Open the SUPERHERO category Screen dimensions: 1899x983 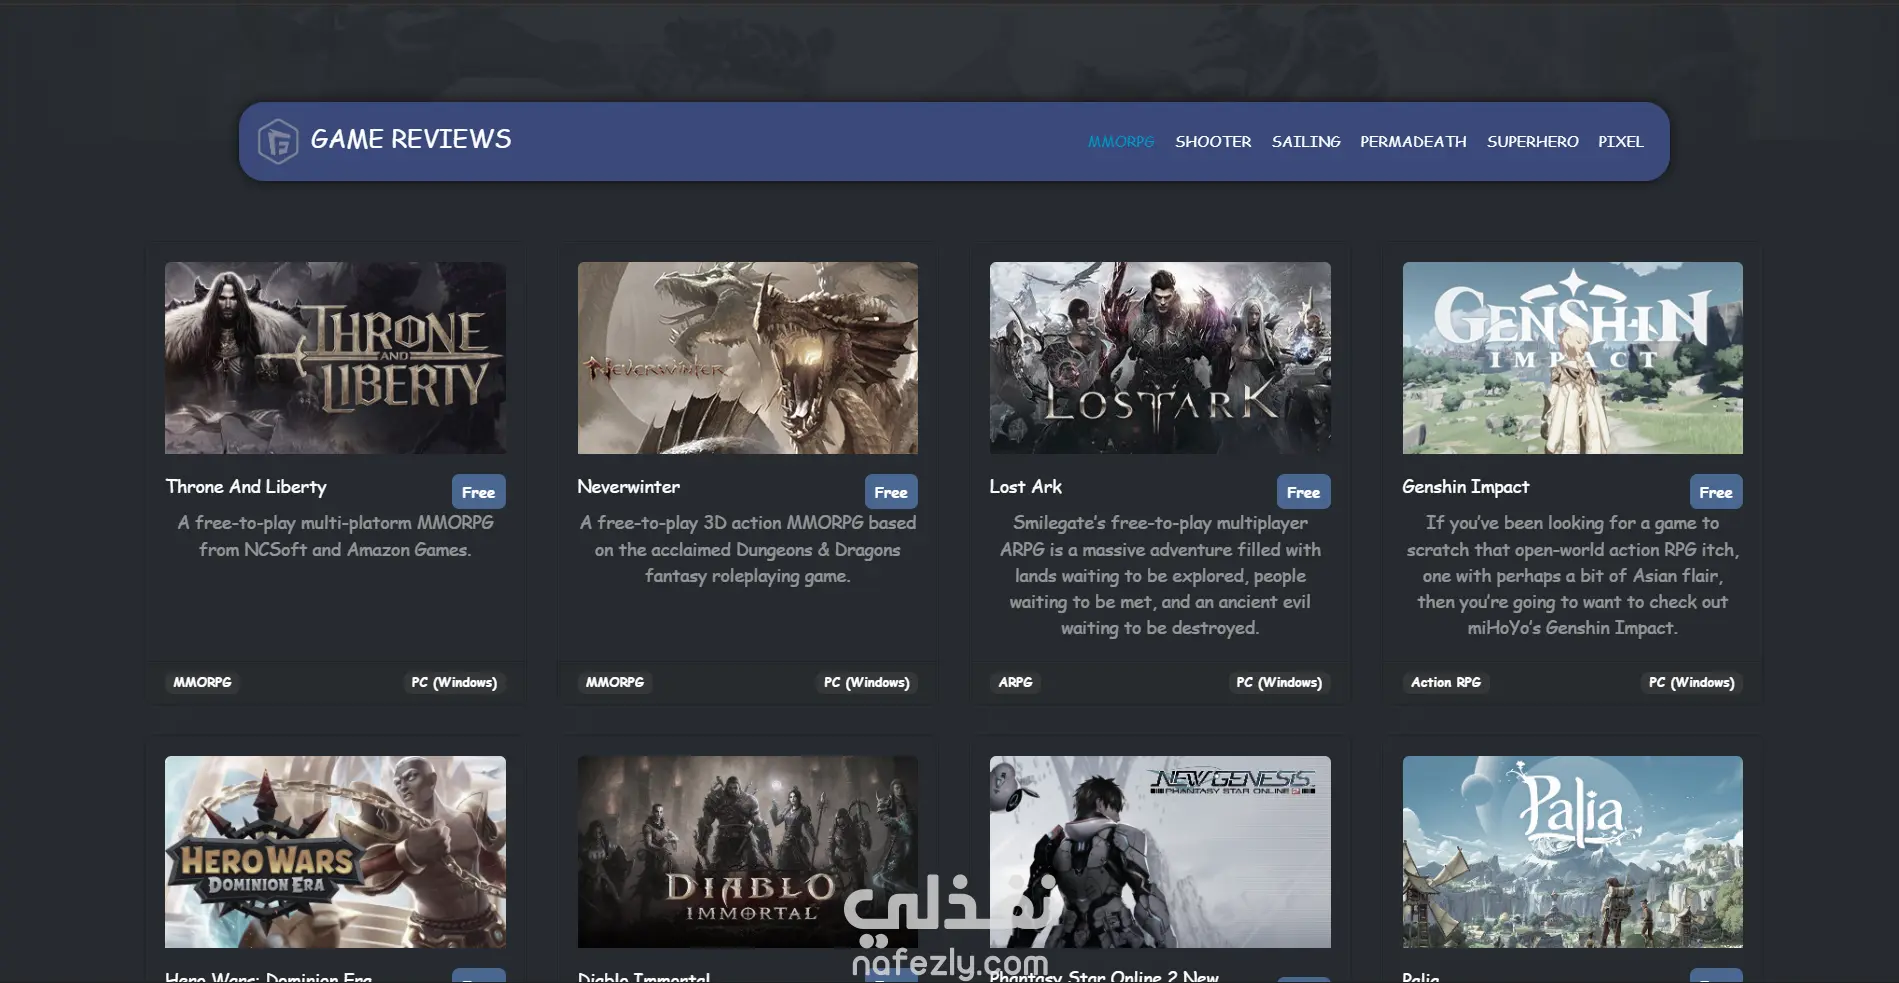[x=1532, y=142]
